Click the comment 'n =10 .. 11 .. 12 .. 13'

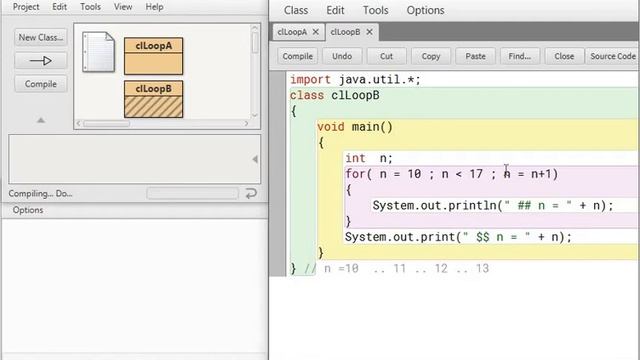tap(407, 269)
